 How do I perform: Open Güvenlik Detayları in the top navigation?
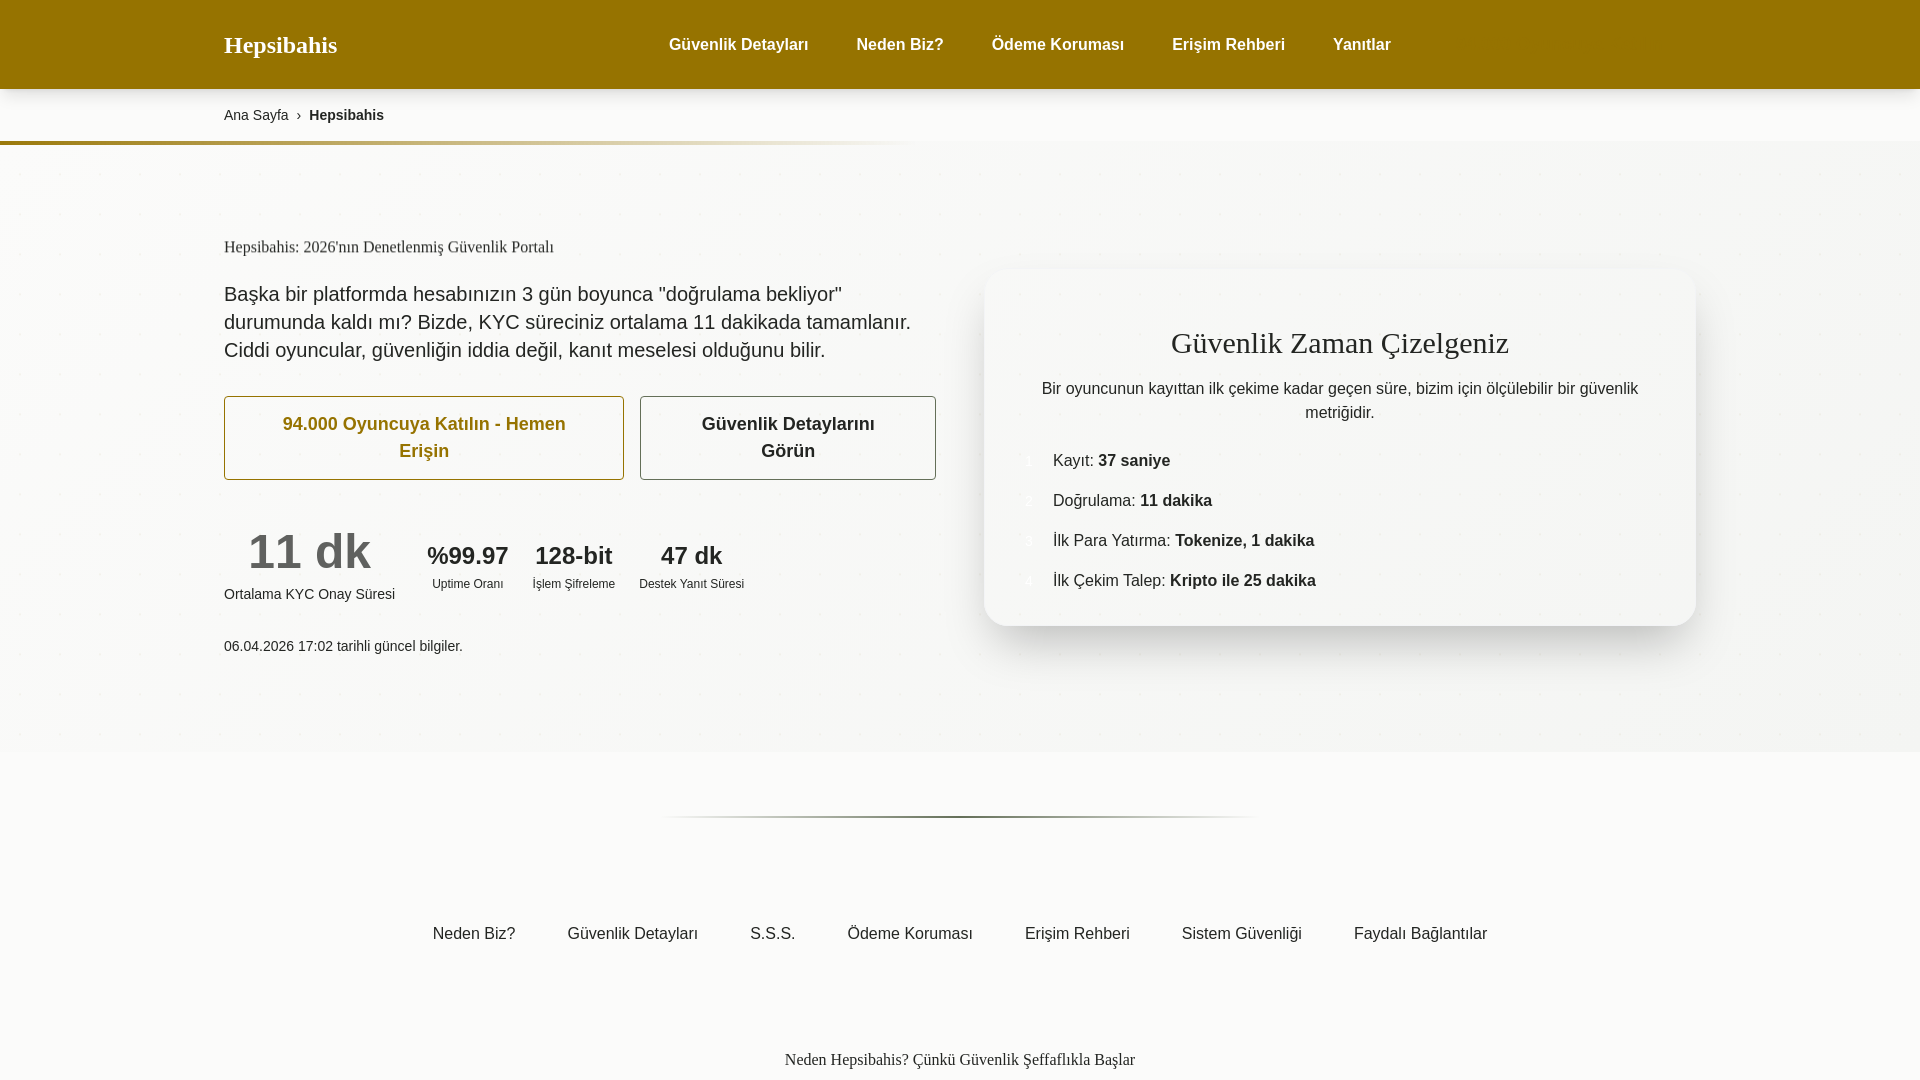pyautogui.click(x=738, y=45)
